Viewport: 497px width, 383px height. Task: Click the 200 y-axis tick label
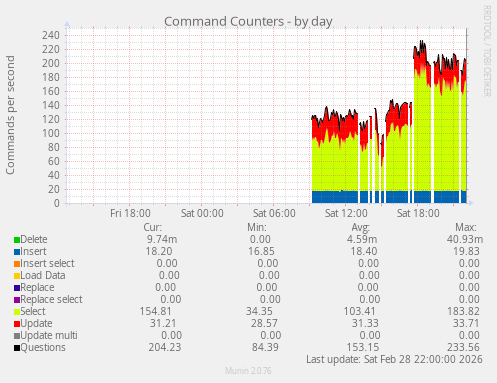[51, 63]
